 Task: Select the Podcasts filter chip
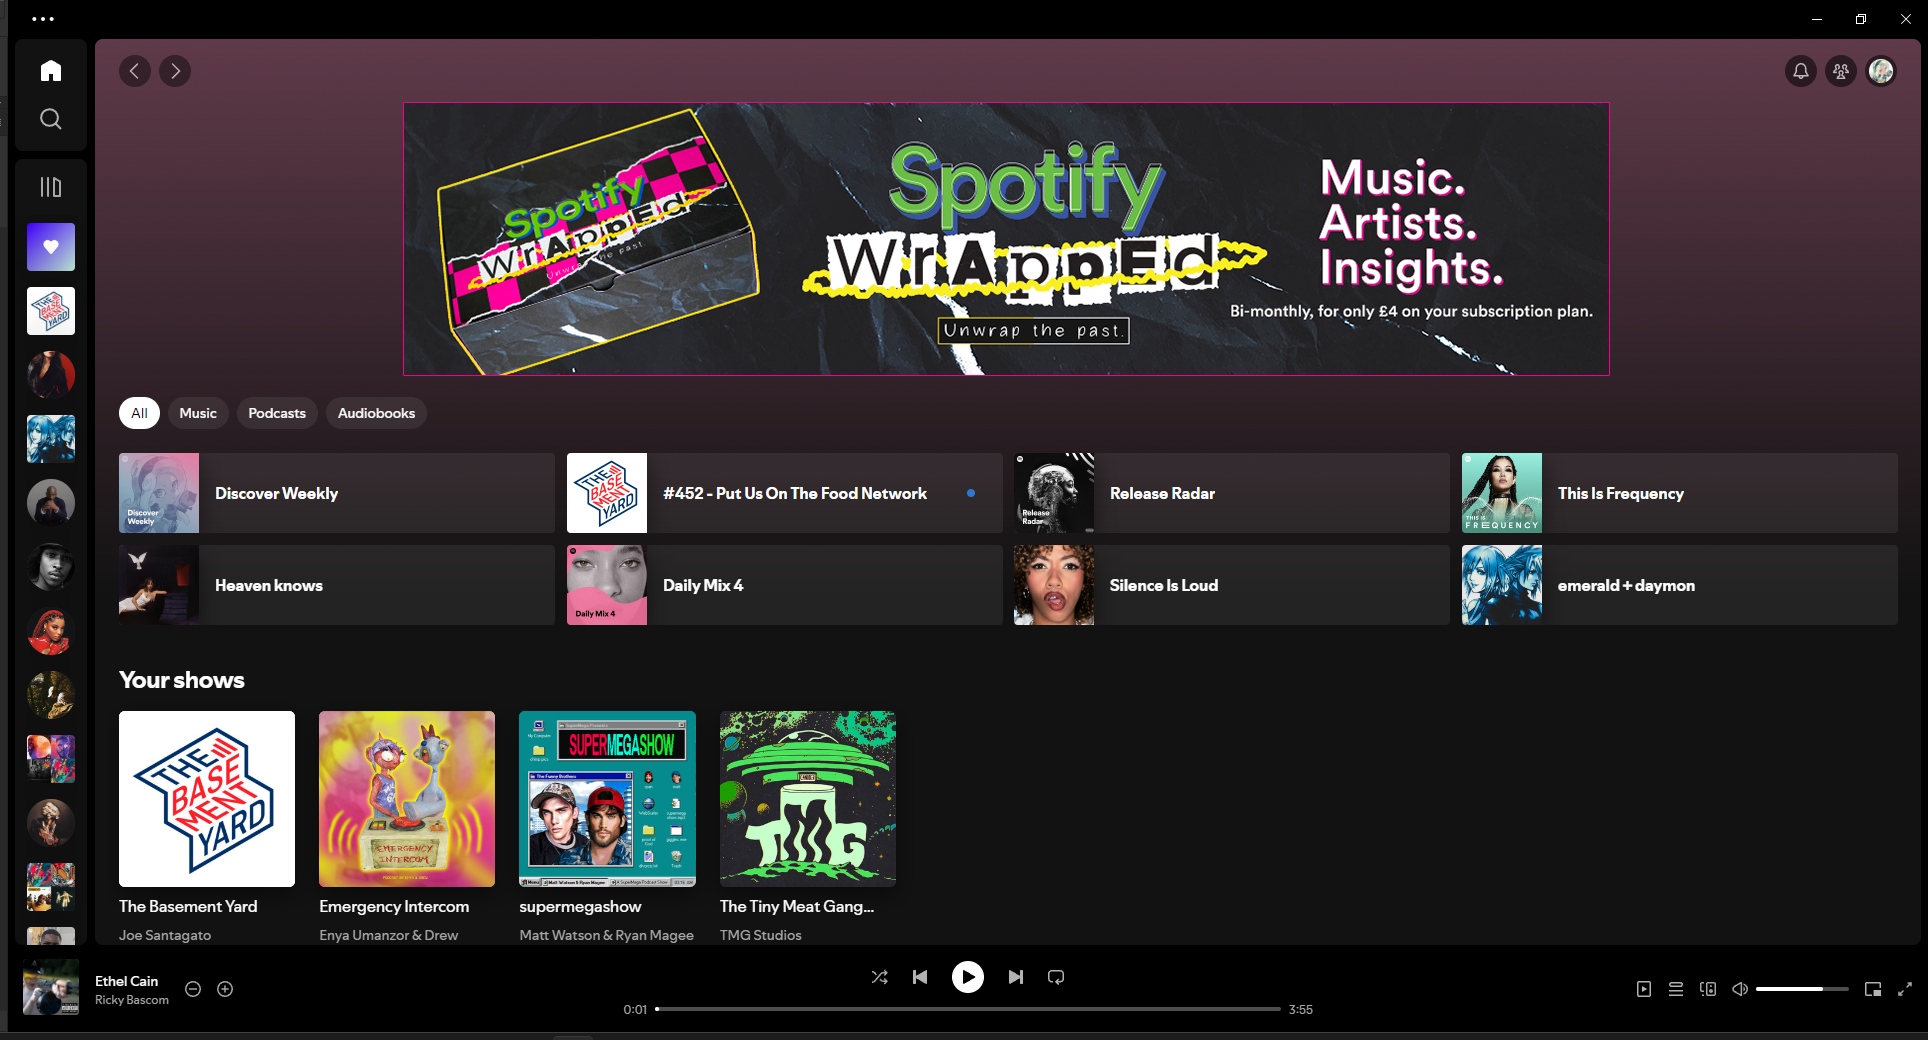coord(277,413)
